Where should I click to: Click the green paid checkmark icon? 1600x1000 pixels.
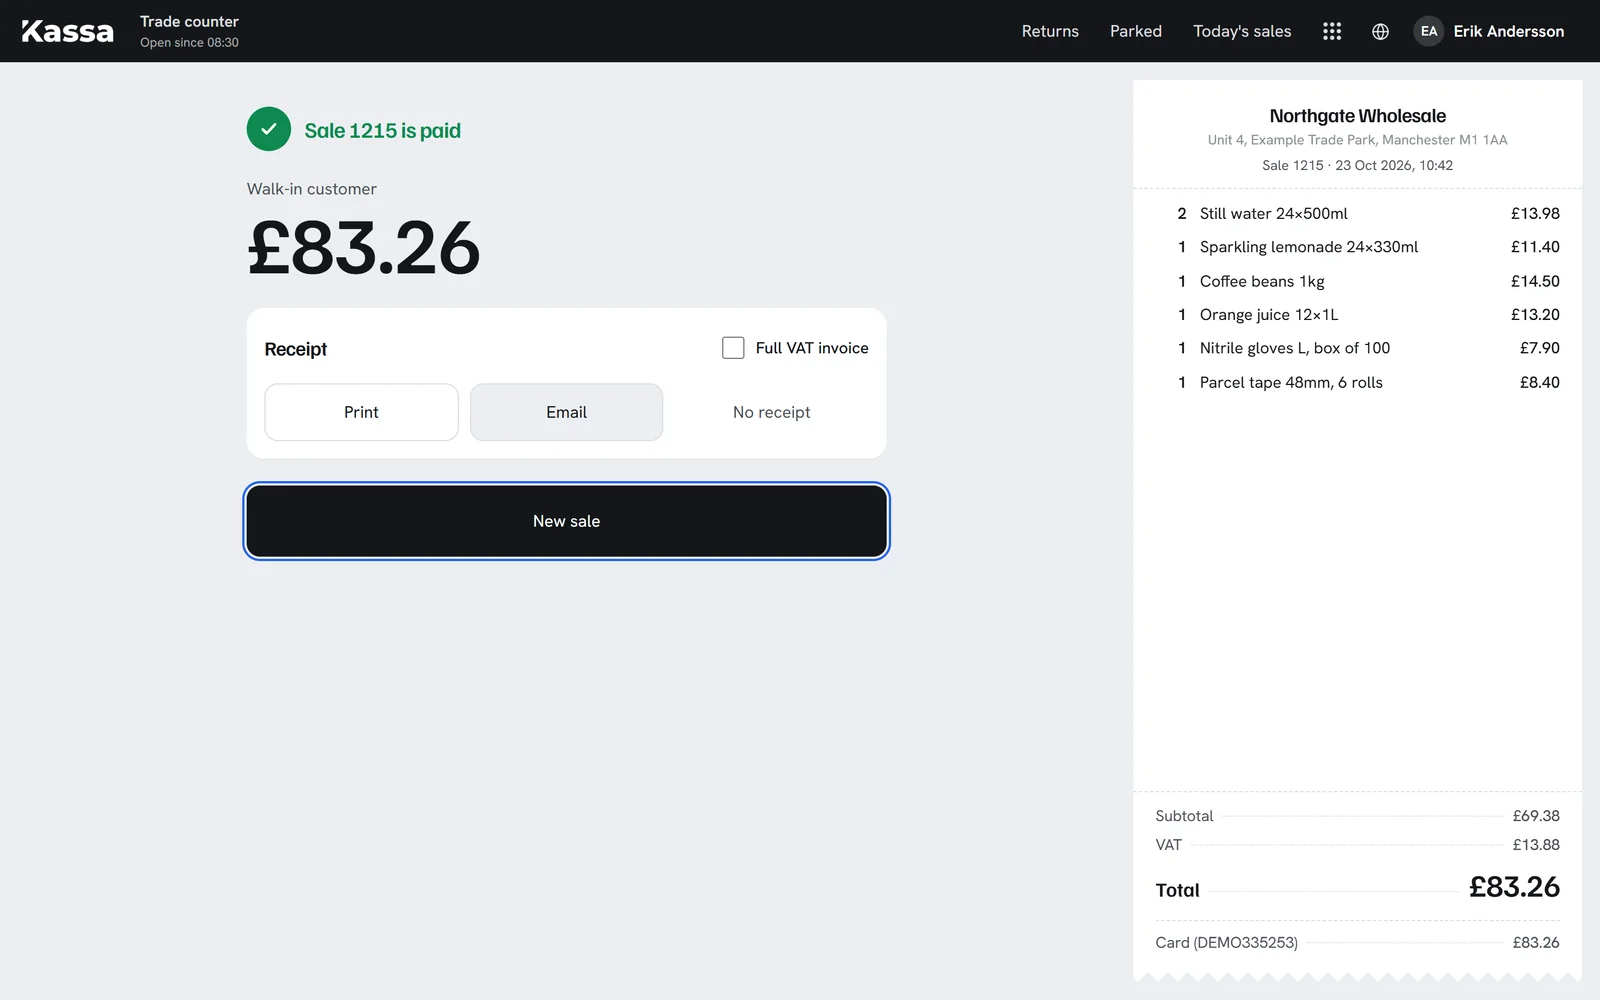(269, 129)
